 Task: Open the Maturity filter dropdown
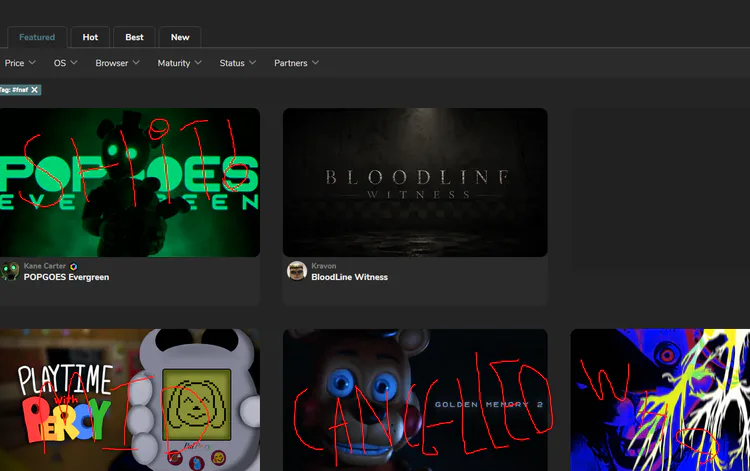point(179,63)
